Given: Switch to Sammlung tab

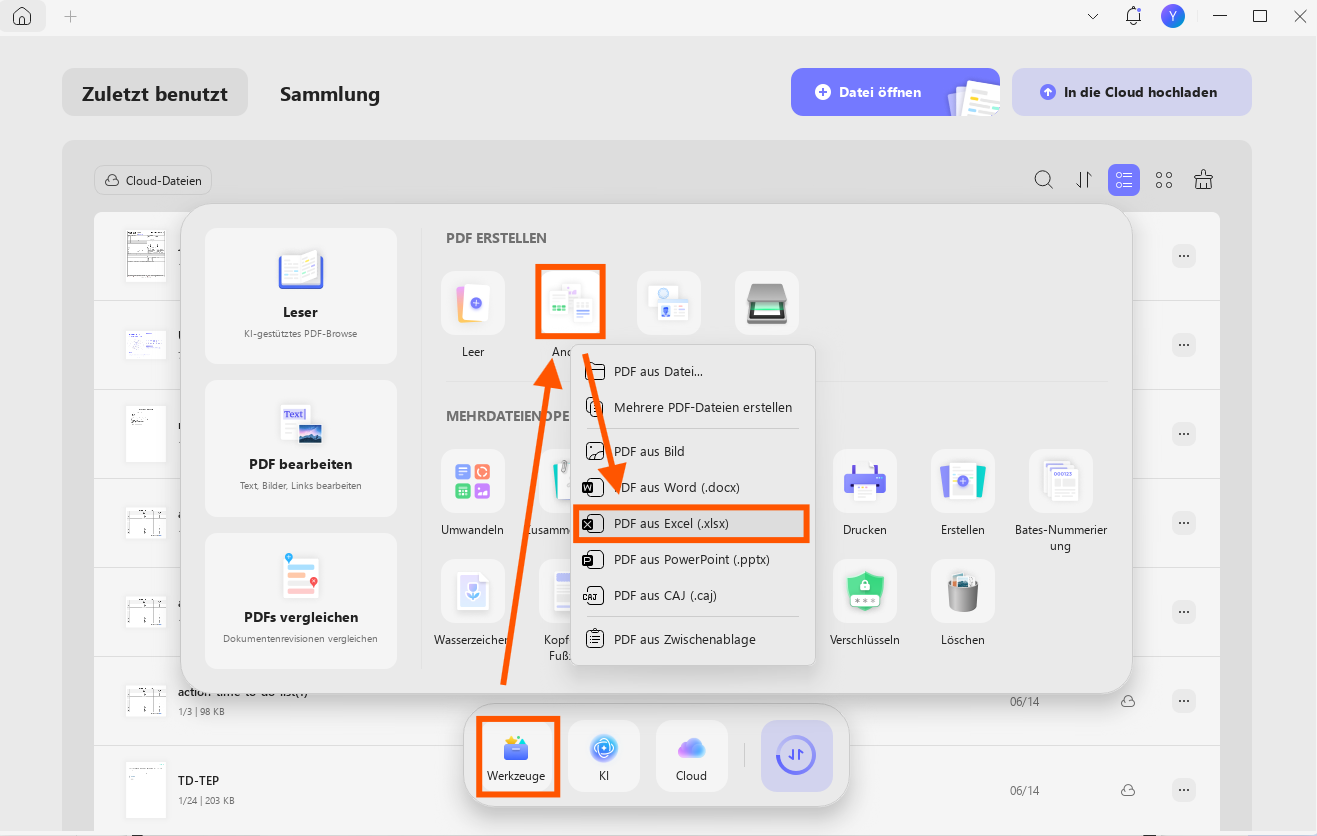Looking at the screenshot, I should [330, 94].
